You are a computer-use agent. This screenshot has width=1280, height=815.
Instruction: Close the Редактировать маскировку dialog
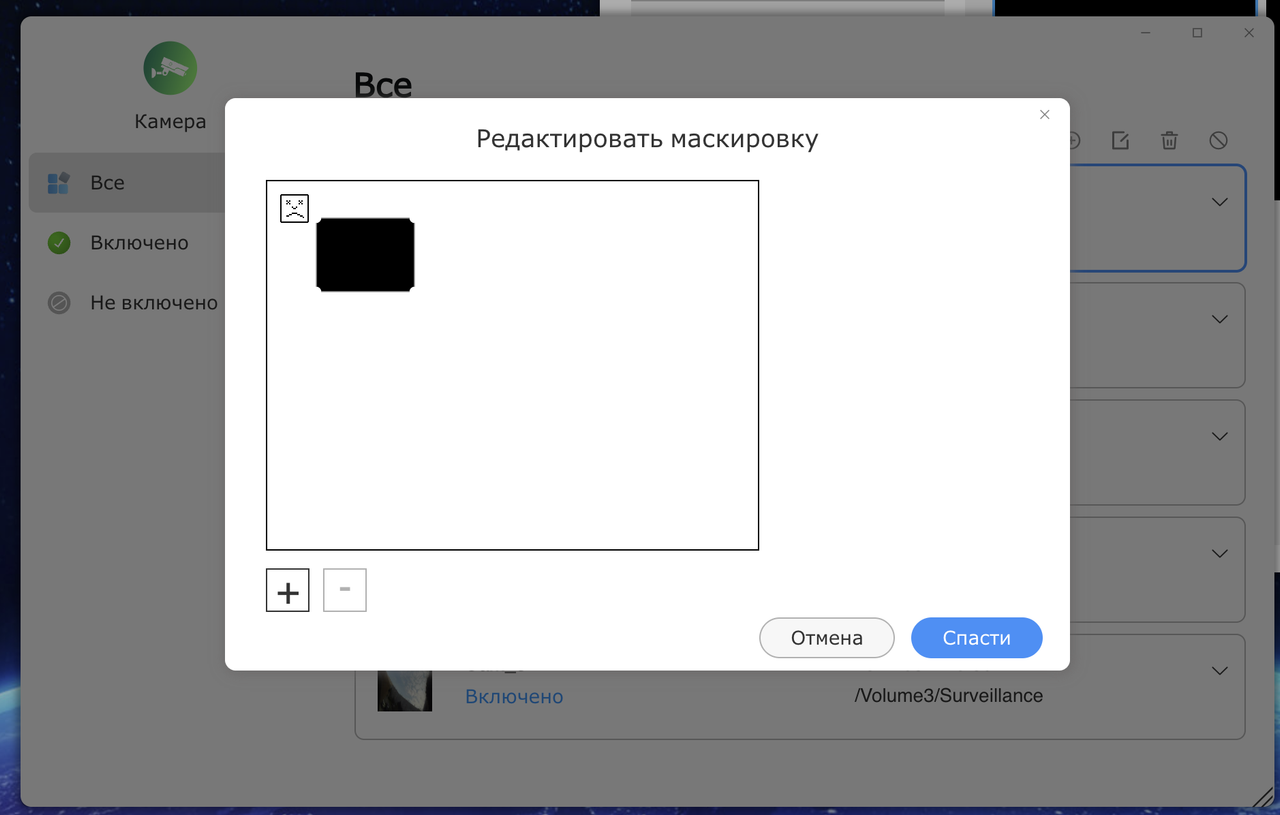(1044, 115)
